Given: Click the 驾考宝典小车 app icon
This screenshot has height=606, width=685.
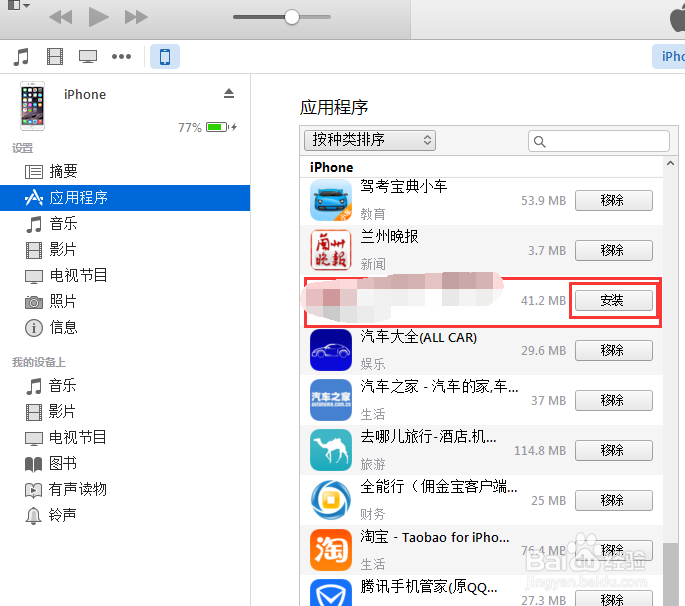Looking at the screenshot, I should [x=331, y=200].
